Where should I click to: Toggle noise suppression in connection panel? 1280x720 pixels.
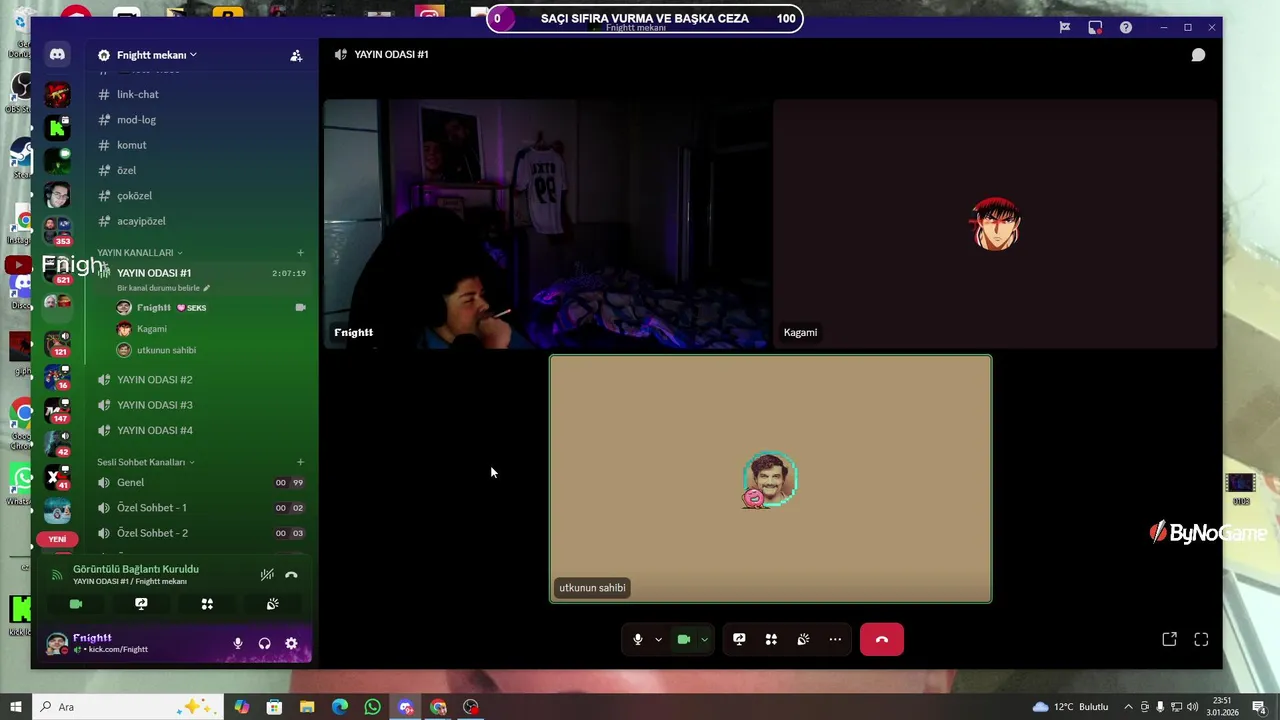(267, 575)
